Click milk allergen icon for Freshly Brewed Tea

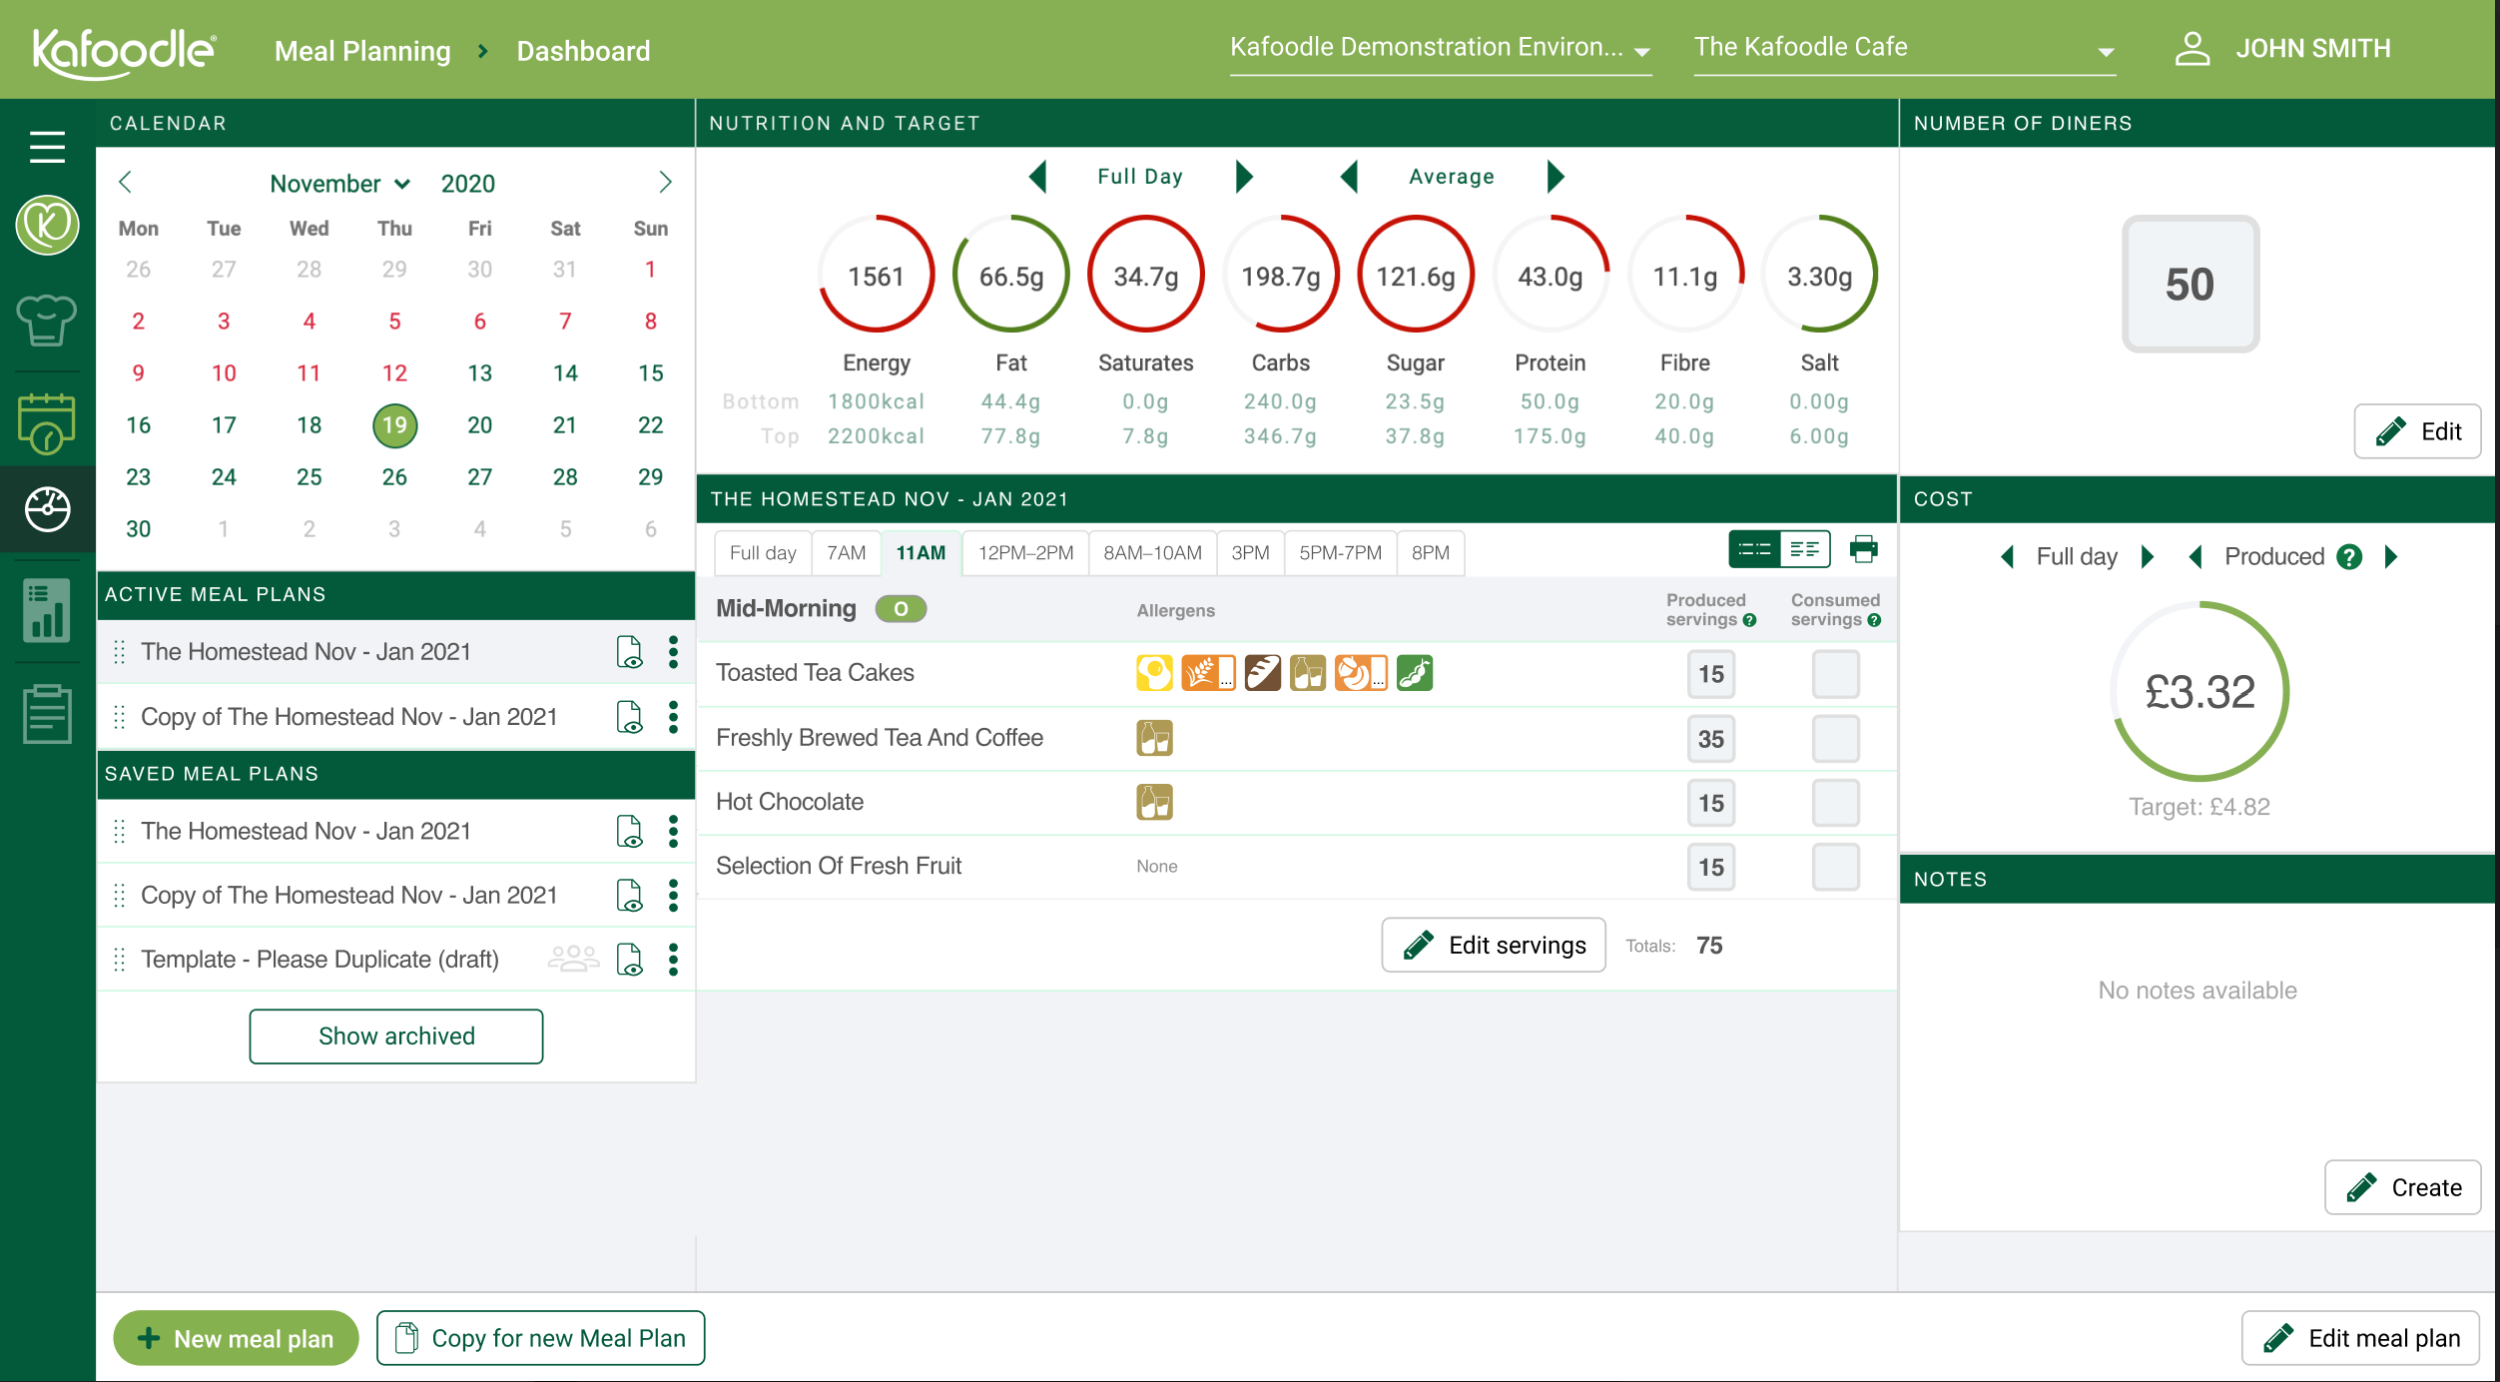(1154, 738)
